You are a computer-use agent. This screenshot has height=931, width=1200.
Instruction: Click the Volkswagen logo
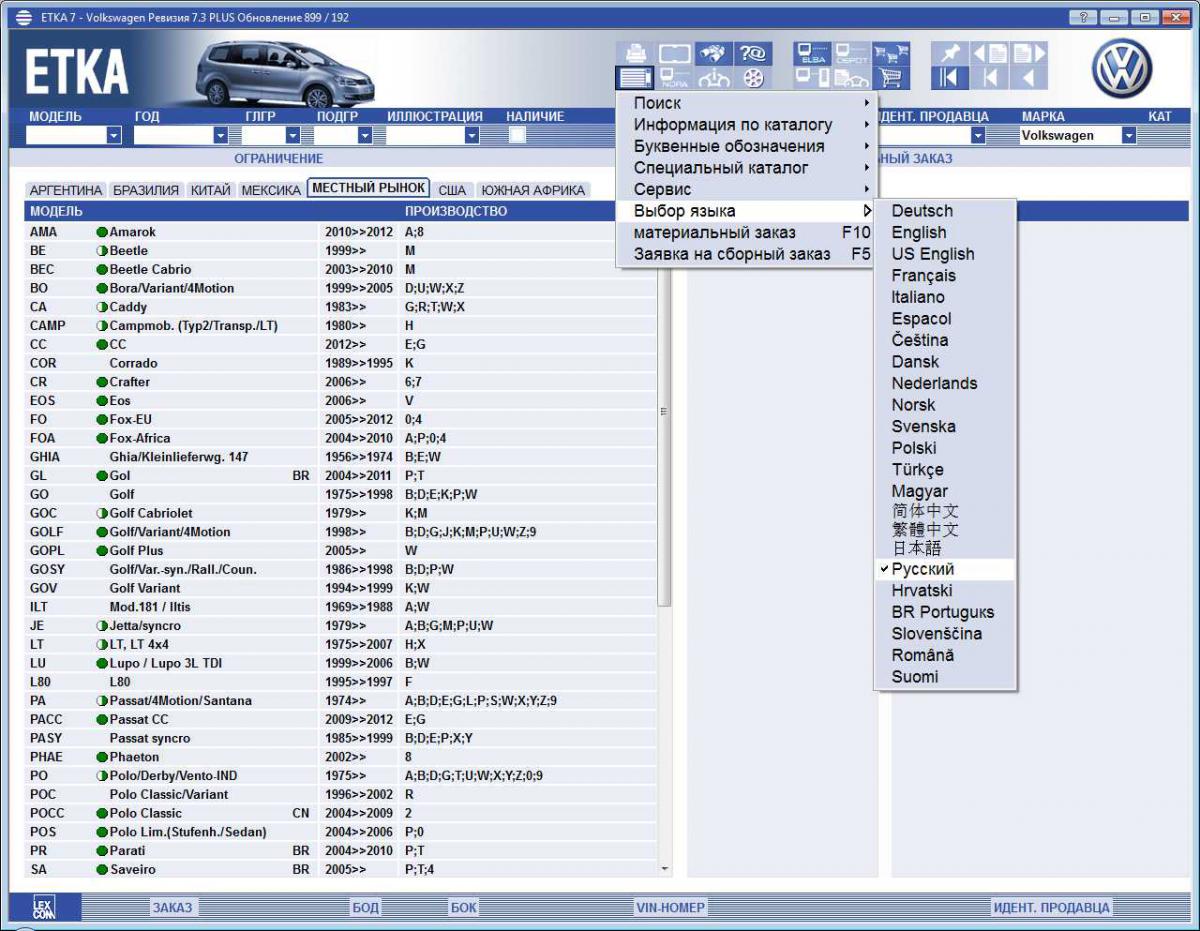pyautogui.click(x=1122, y=68)
